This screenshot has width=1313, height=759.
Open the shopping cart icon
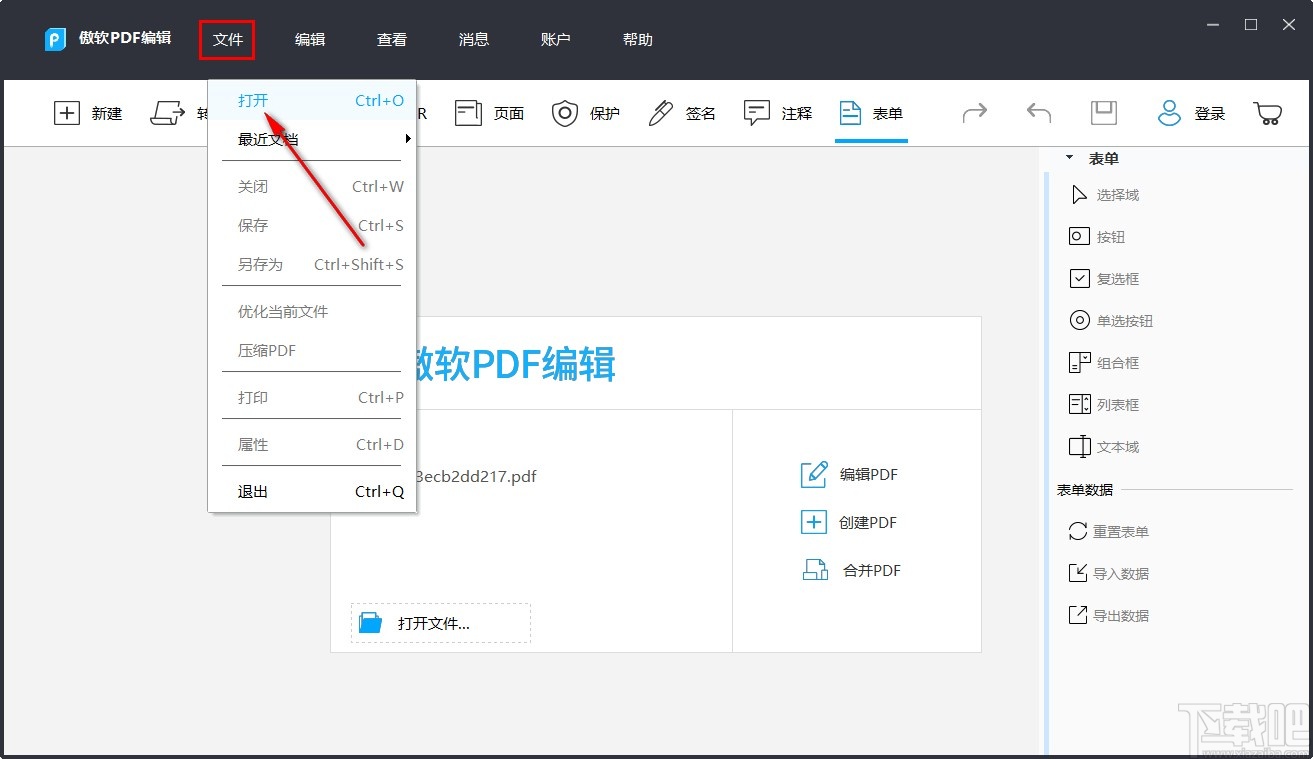(1268, 113)
